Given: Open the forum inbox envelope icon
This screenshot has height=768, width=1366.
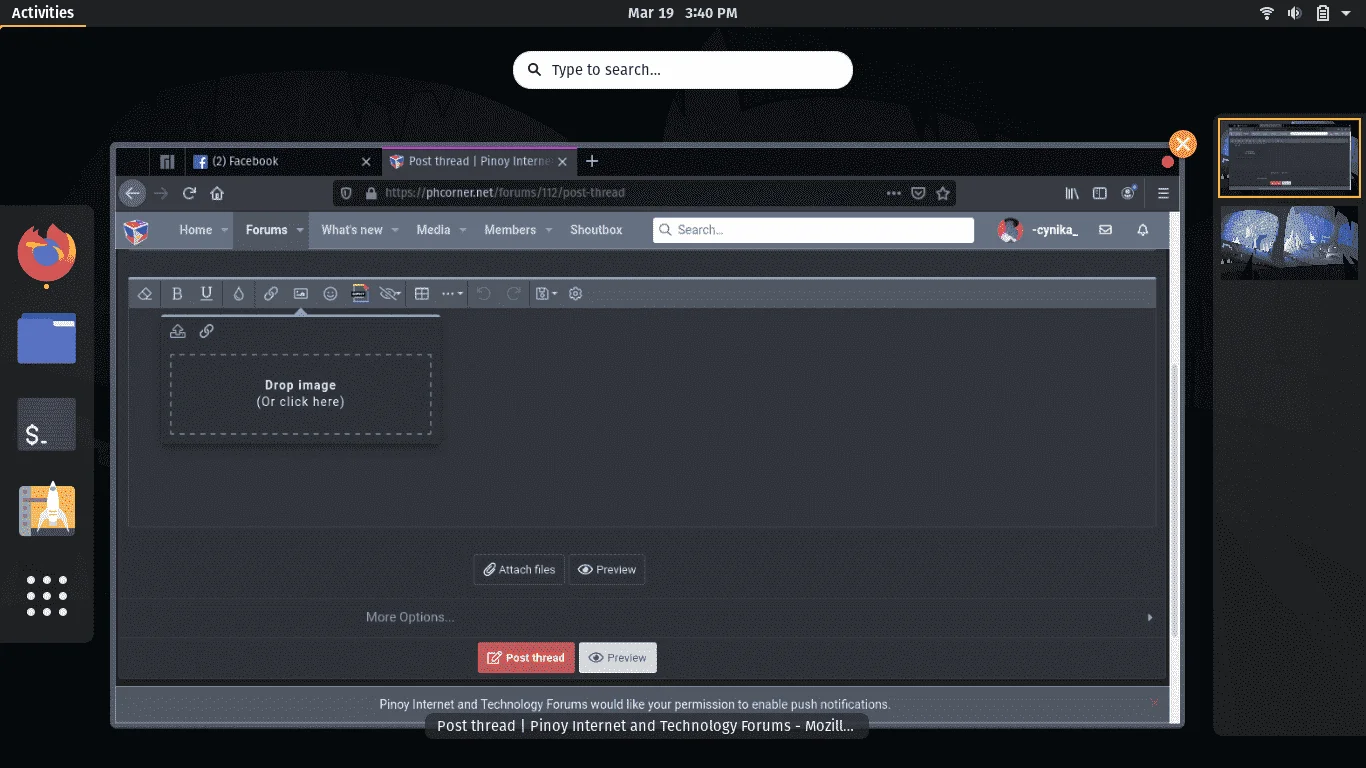Looking at the screenshot, I should pyautogui.click(x=1105, y=230).
